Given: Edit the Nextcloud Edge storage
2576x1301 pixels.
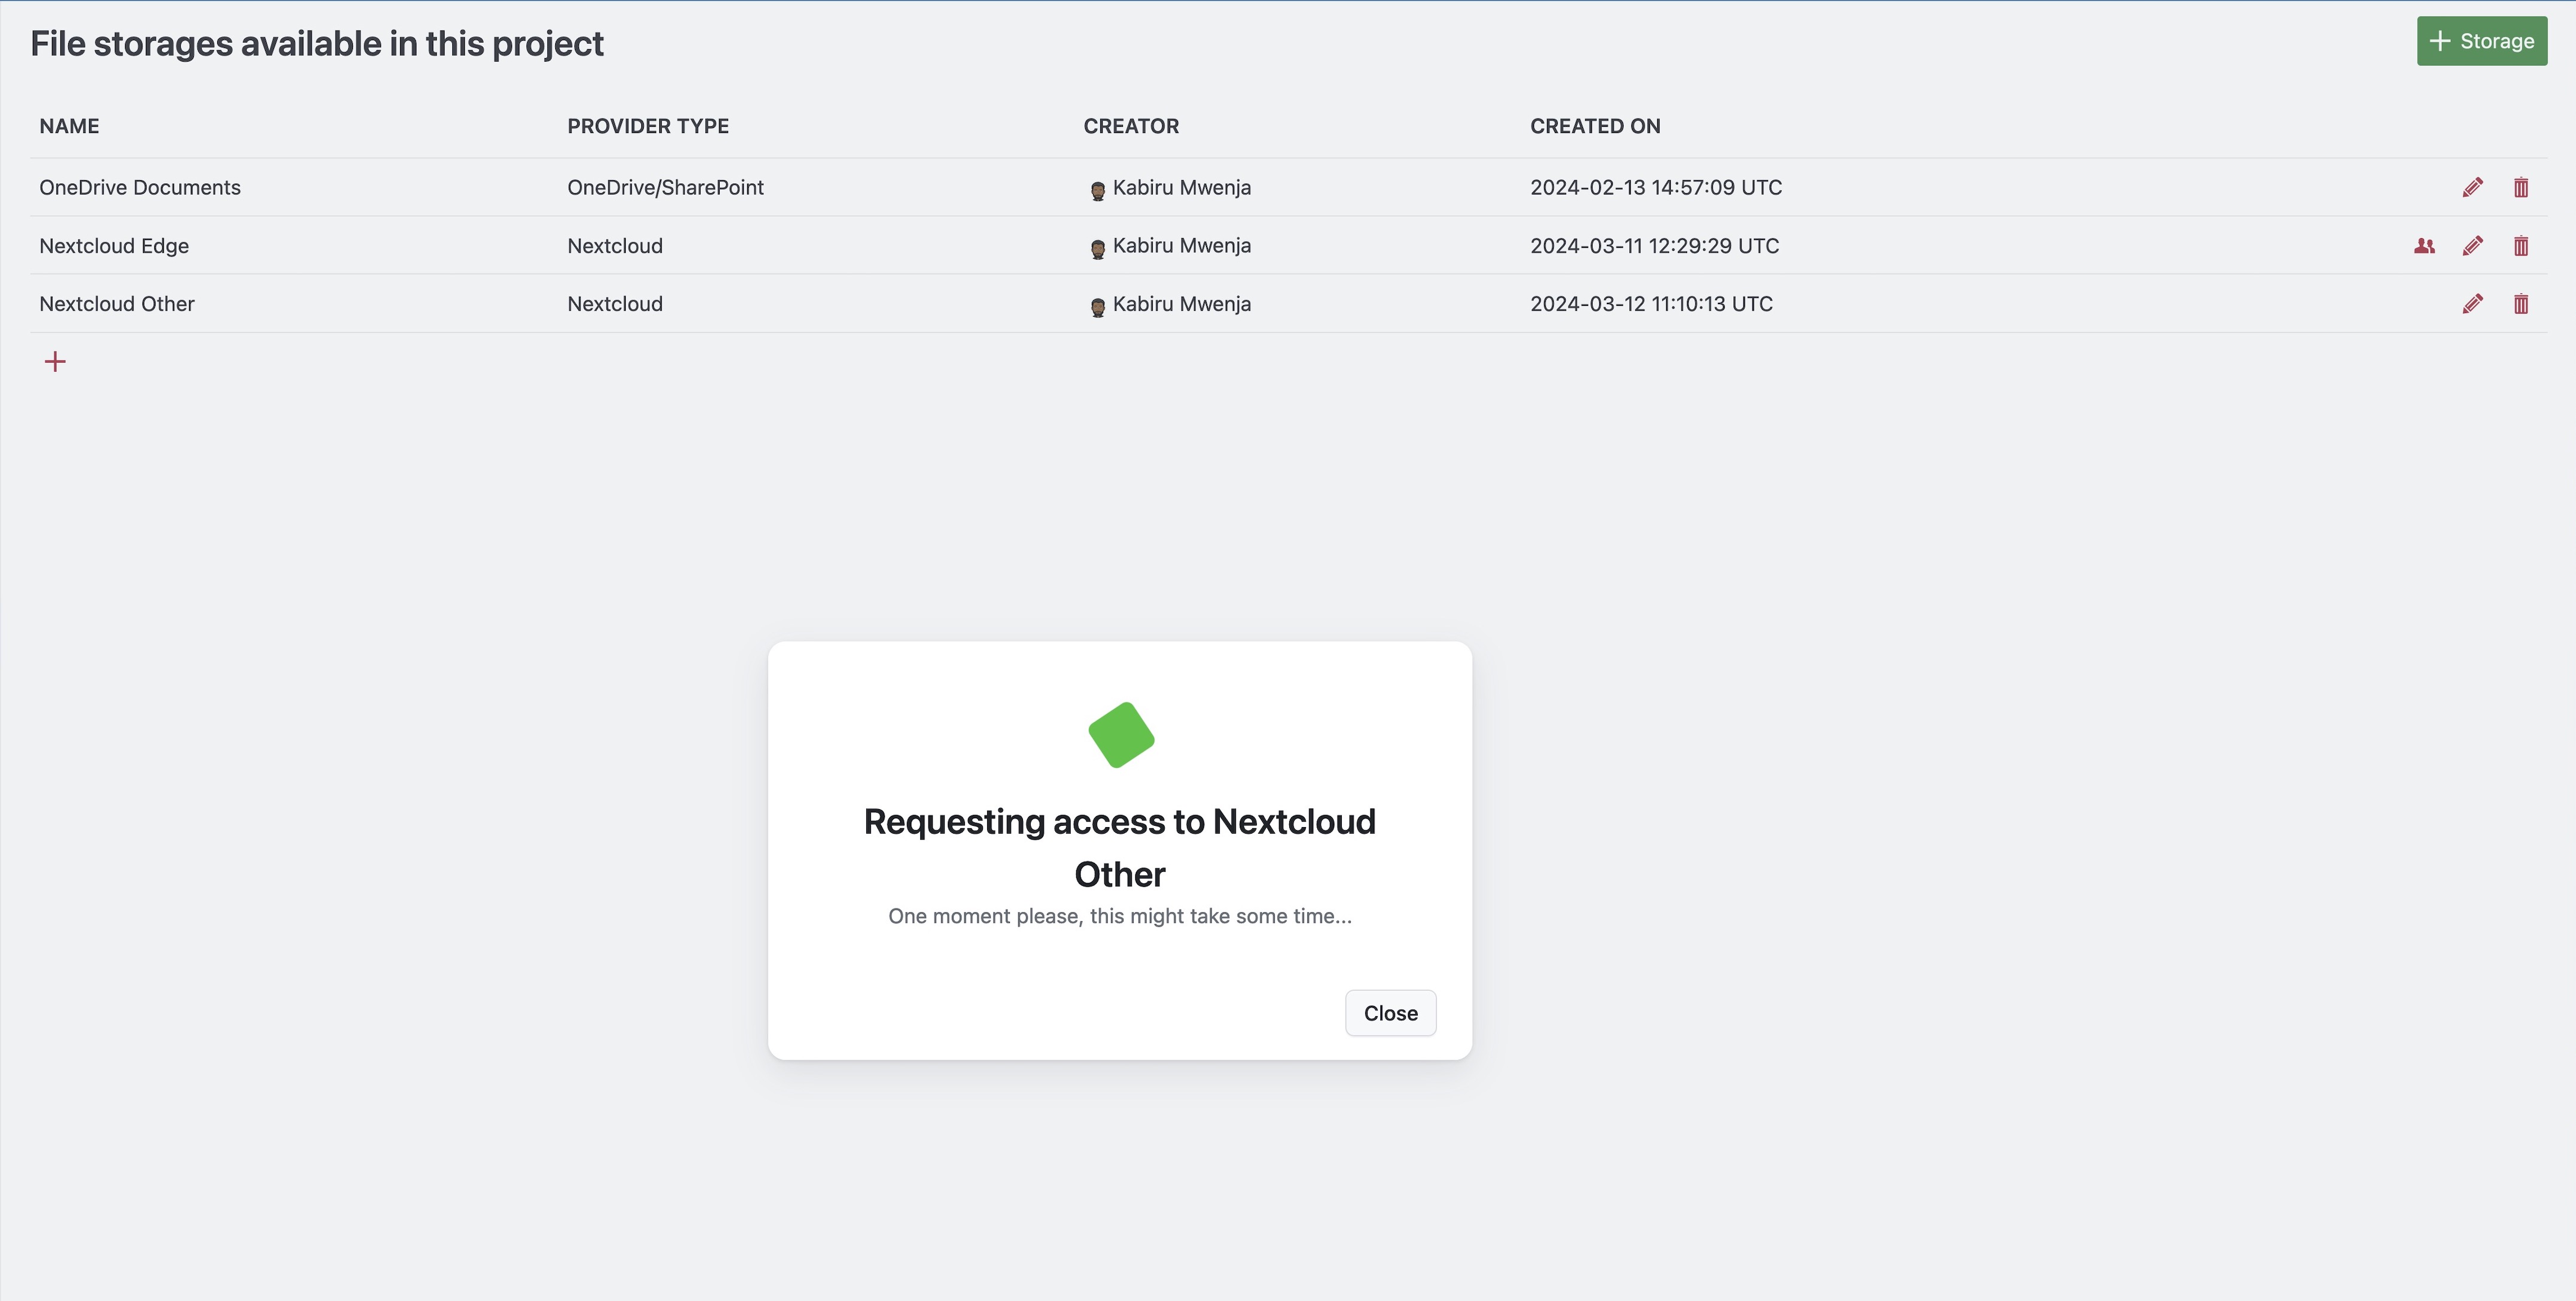Looking at the screenshot, I should coord(2472,246).
